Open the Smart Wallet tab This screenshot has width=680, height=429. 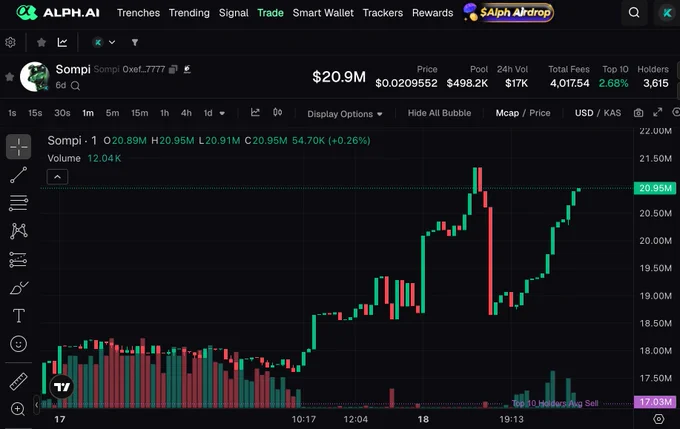click(x=323, y=13)
